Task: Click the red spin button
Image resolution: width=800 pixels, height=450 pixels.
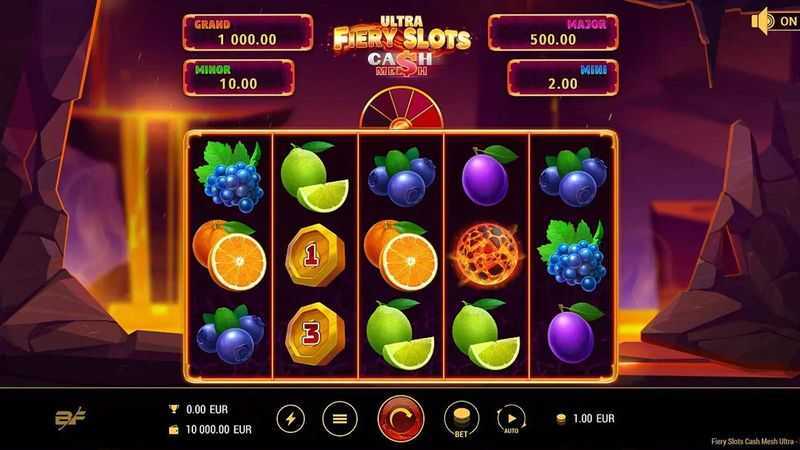Action: pos(401,418)
